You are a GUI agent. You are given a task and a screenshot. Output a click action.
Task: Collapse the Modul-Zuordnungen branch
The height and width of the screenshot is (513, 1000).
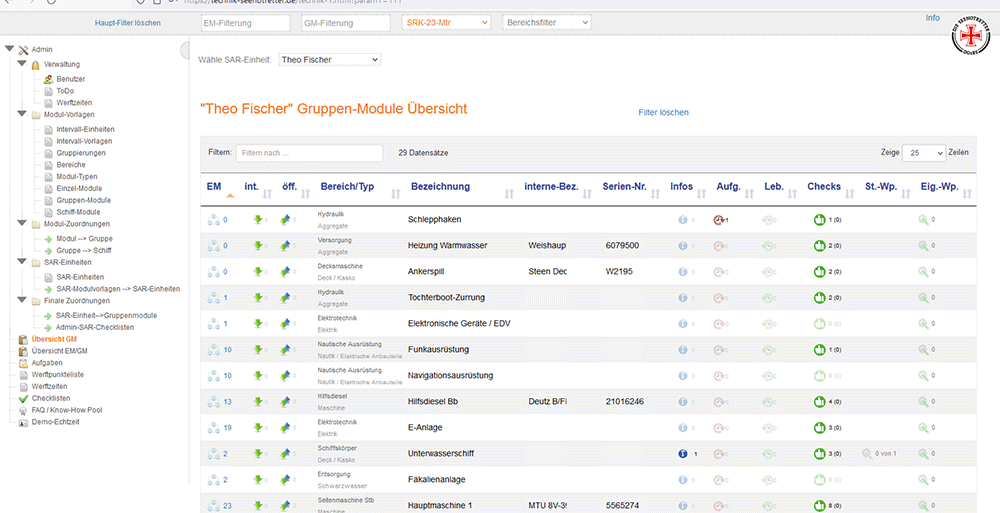click(22, 223)
